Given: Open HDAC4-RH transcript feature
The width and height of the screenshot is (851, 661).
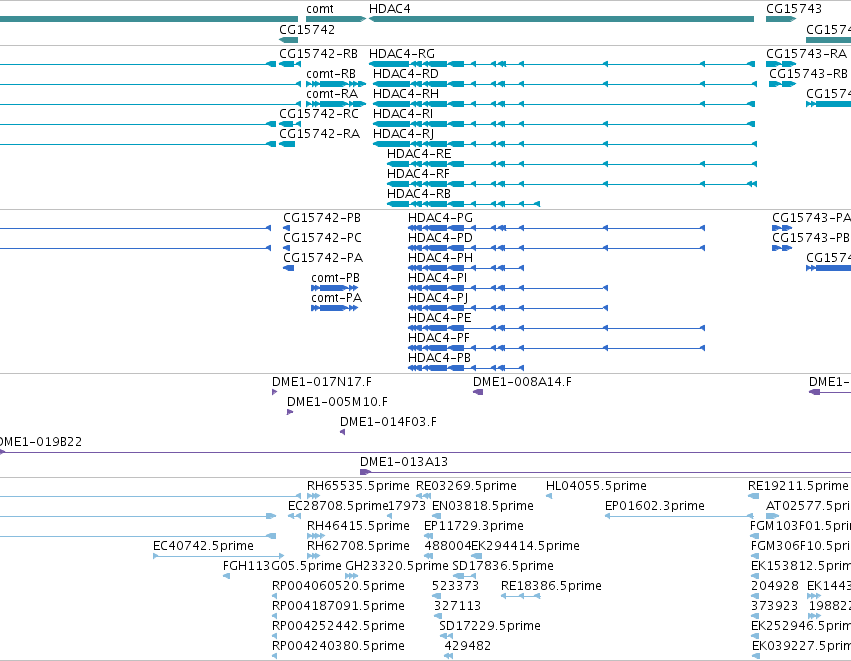Looking at the screenshot, I should click(x=564, y=104).
